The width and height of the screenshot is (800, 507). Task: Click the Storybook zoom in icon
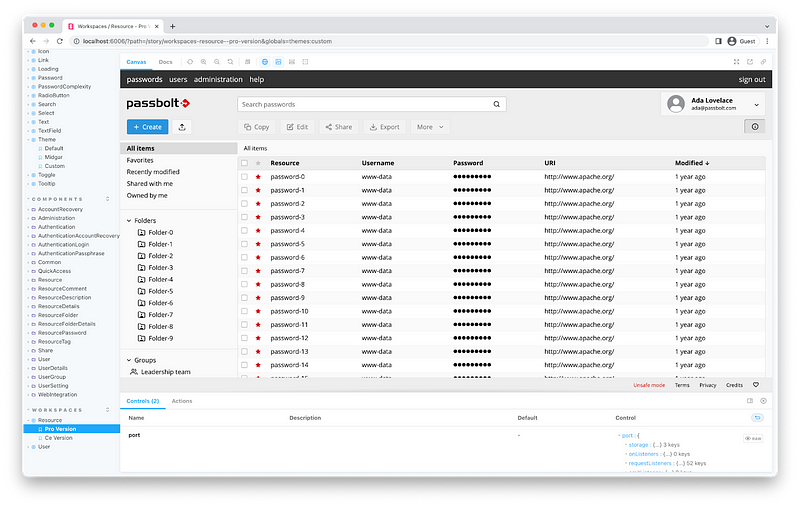(204, 62)
